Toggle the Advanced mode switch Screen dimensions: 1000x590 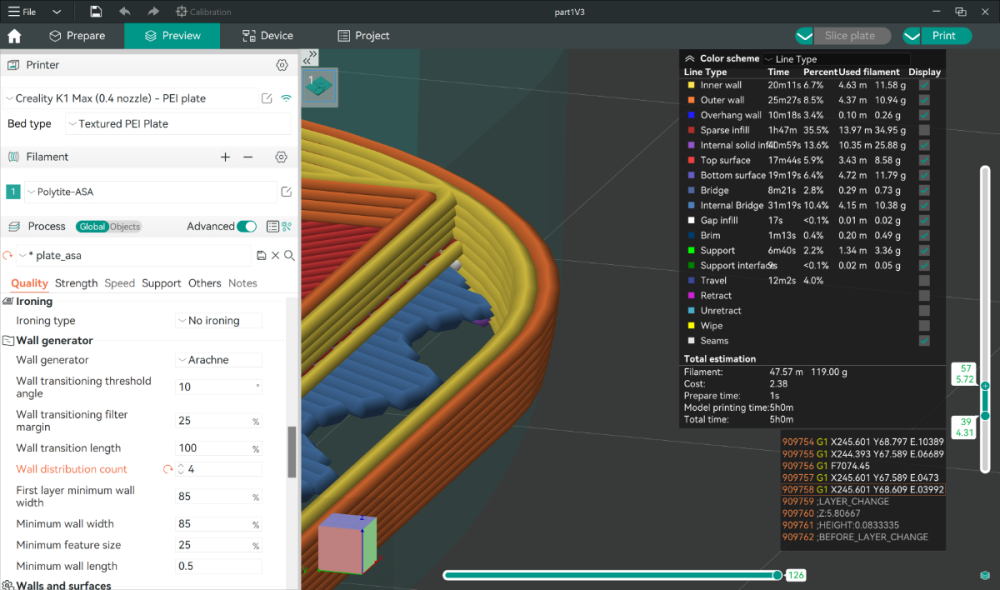[x=246, y=226]
